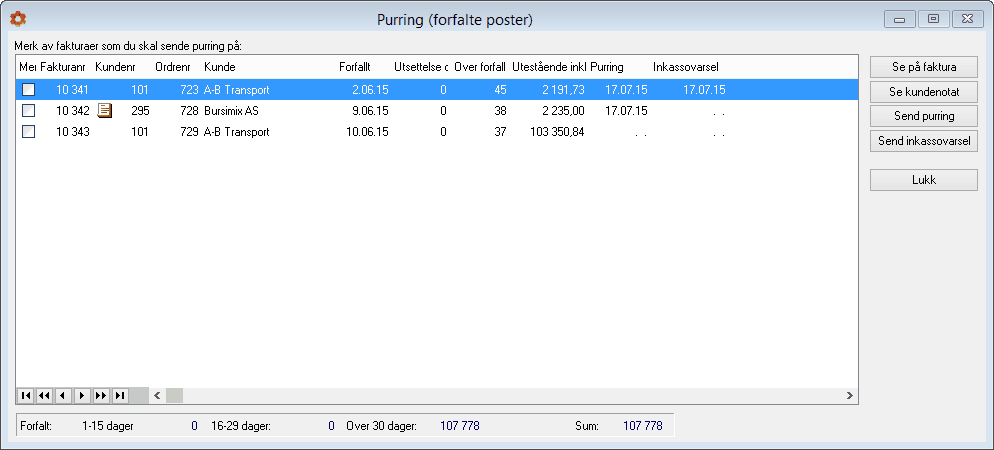This screenshot has height=450, width=994.
Task: Maximize the Purring window
Action: coord(933,19)
